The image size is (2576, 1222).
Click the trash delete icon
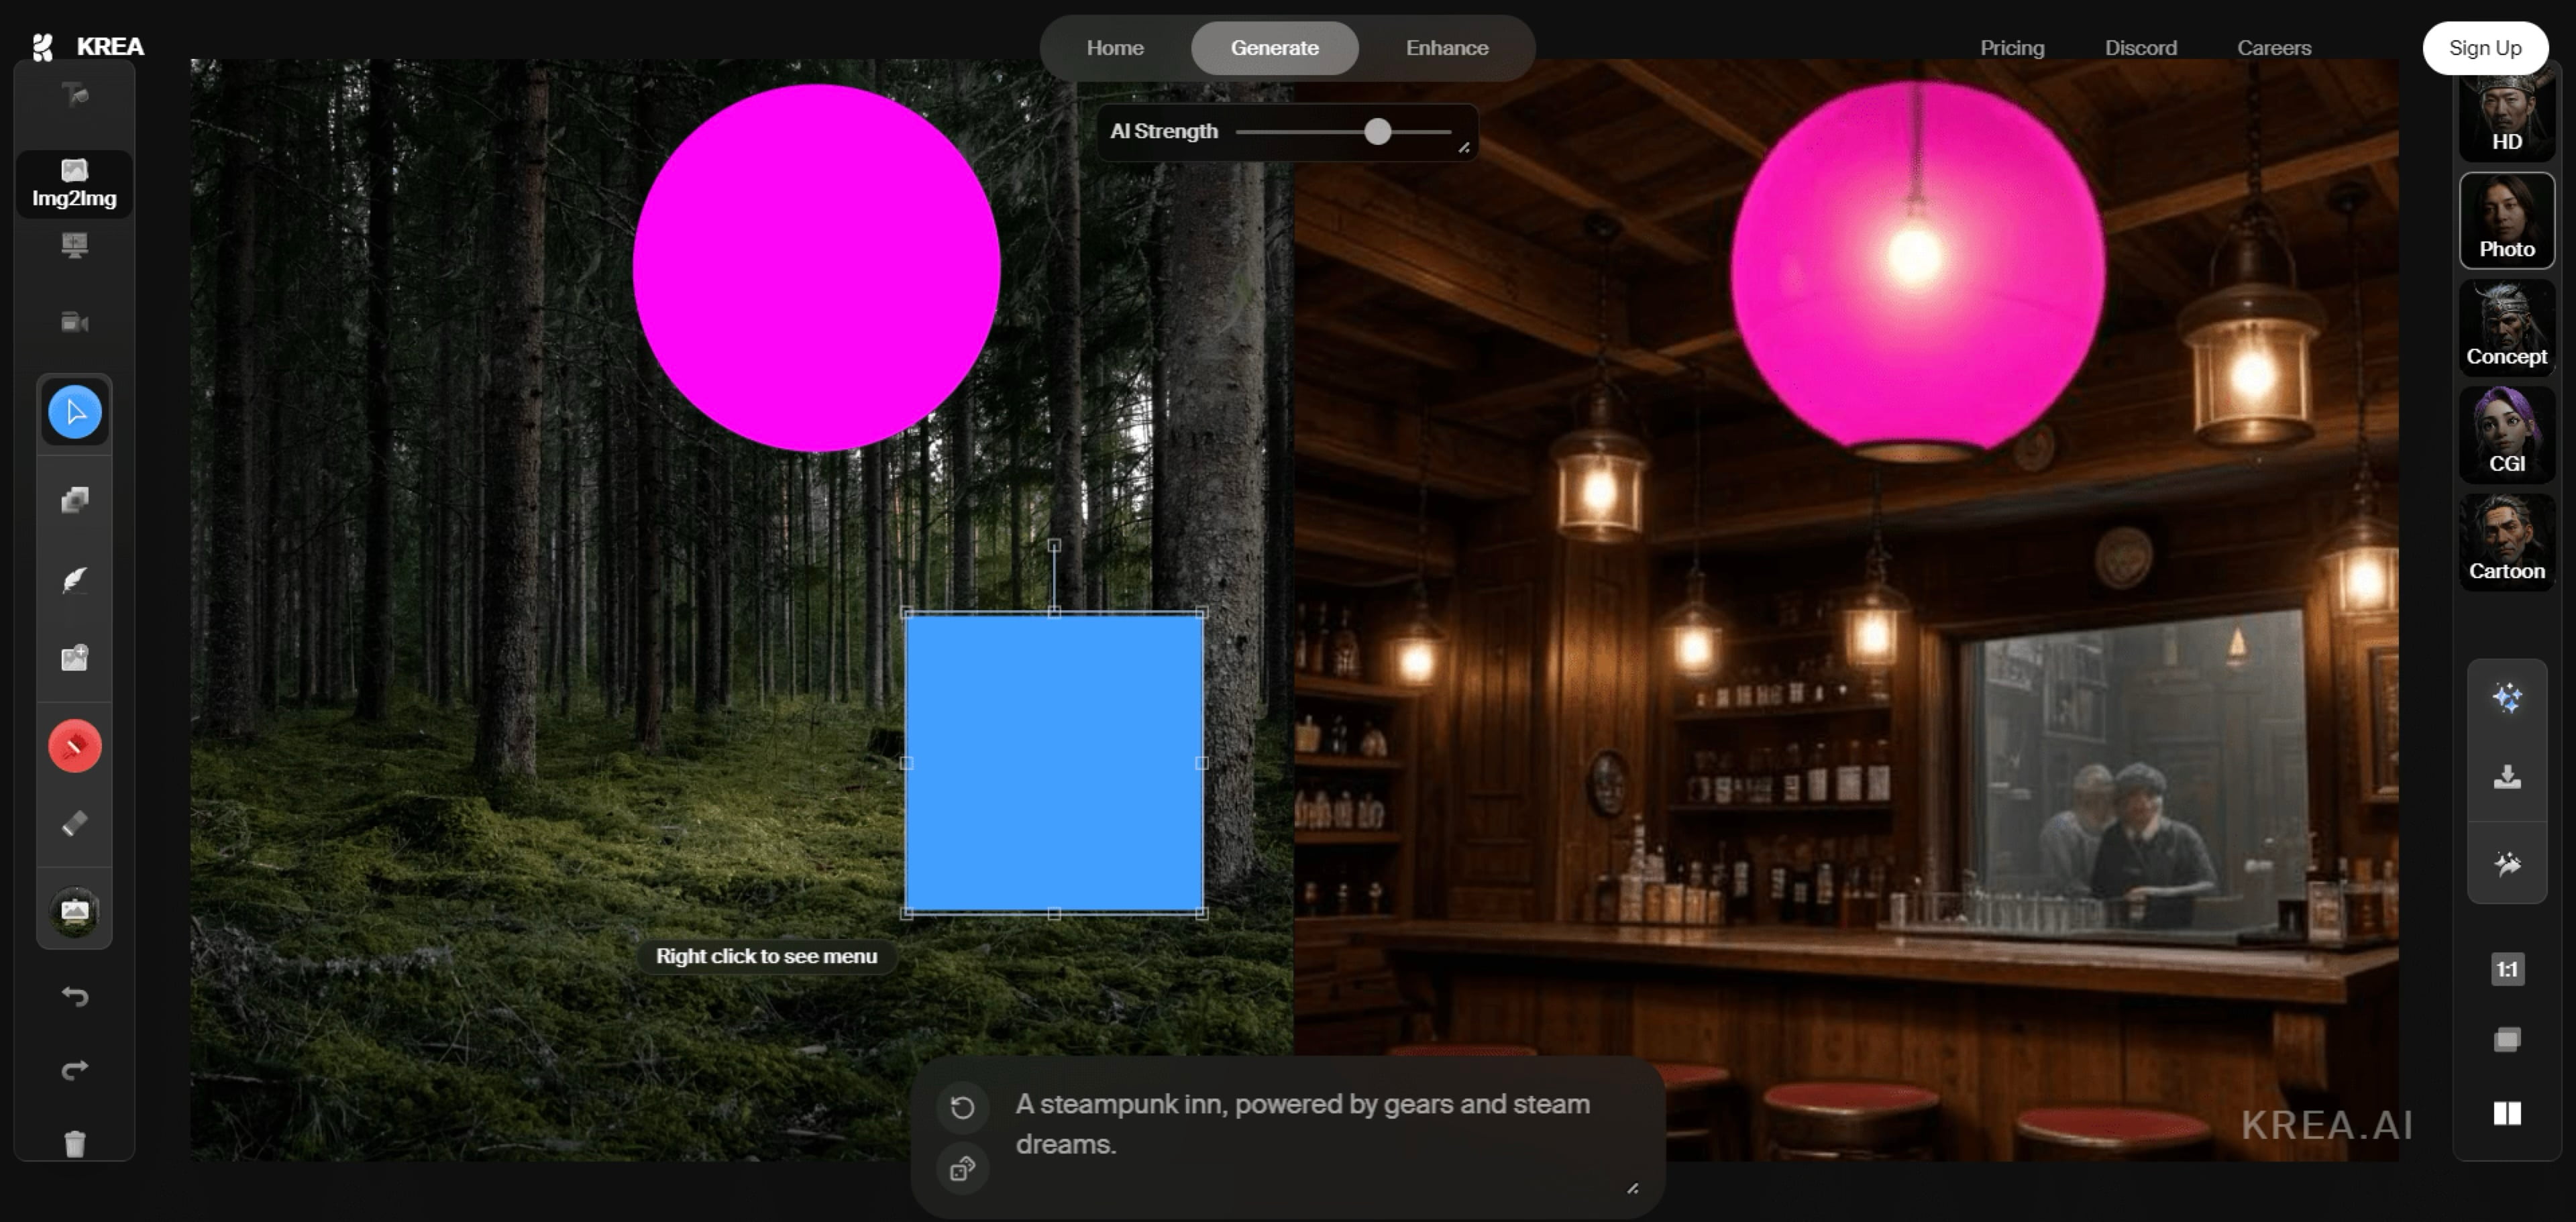75,1143
